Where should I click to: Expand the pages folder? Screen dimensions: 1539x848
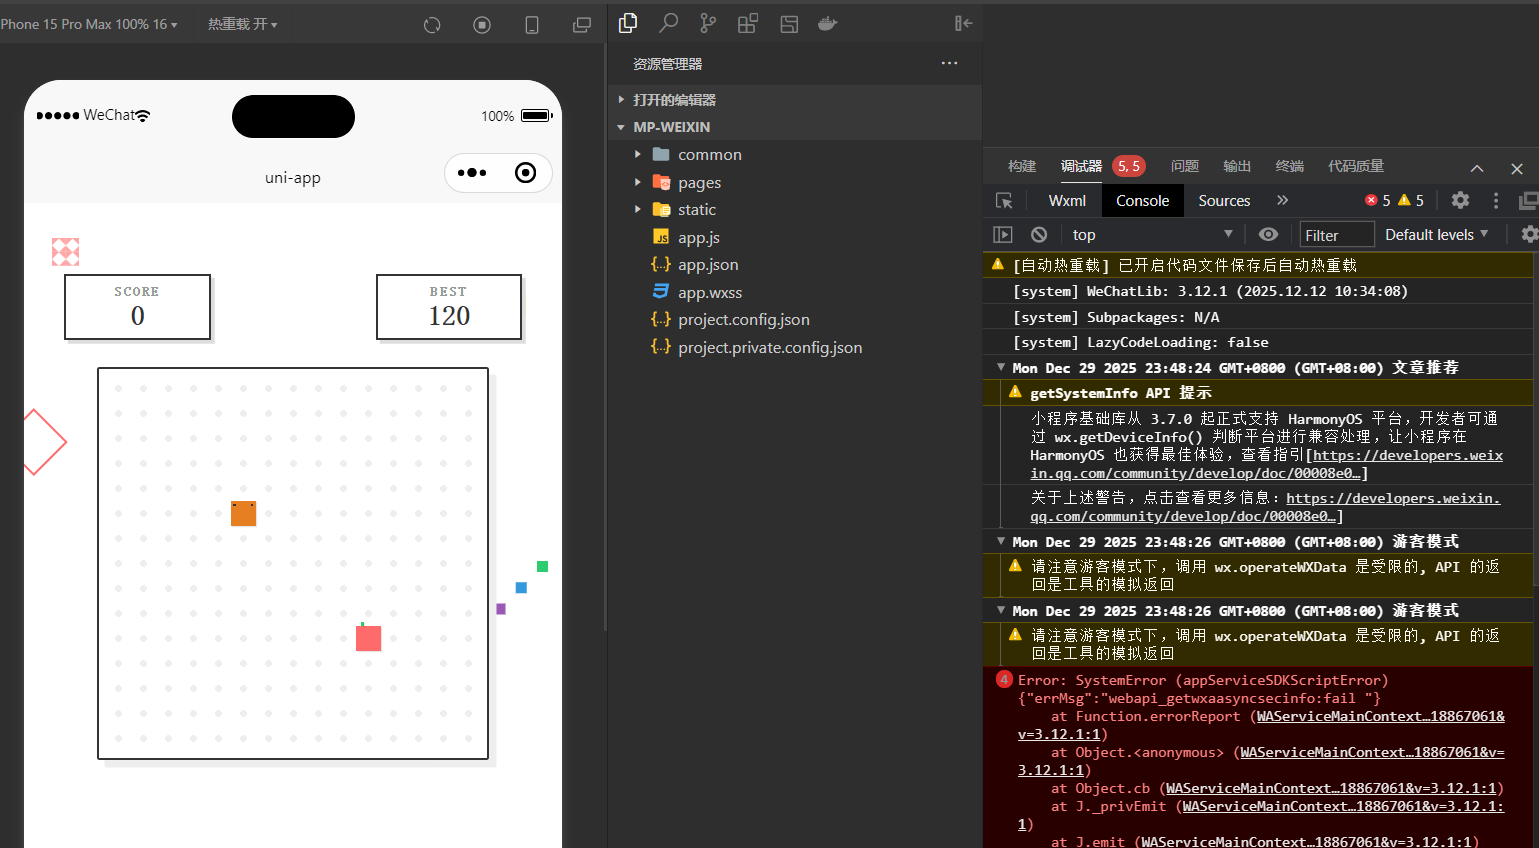coord(699,182)
